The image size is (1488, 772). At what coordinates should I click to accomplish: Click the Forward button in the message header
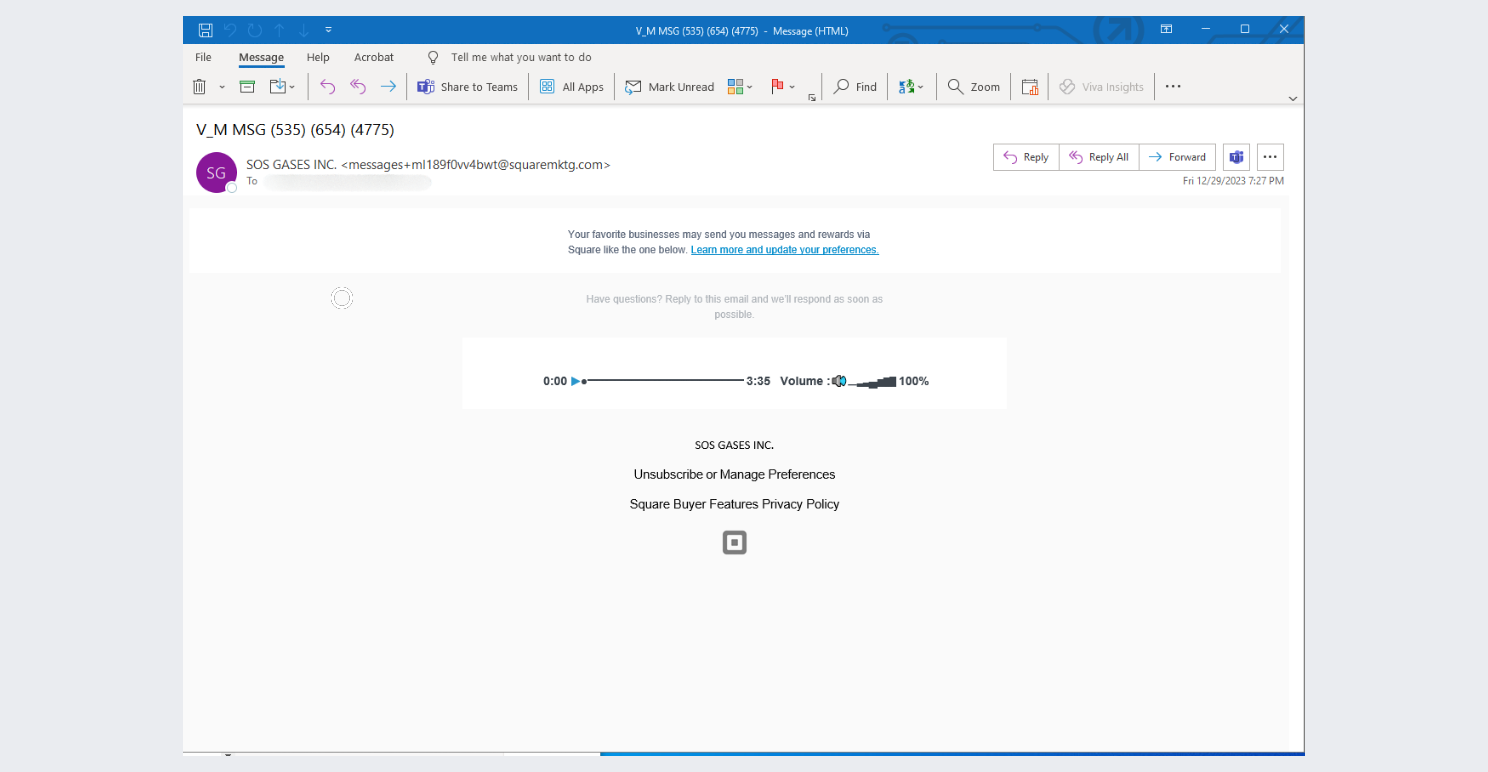pyautogui.click(x=1177, y=157)
